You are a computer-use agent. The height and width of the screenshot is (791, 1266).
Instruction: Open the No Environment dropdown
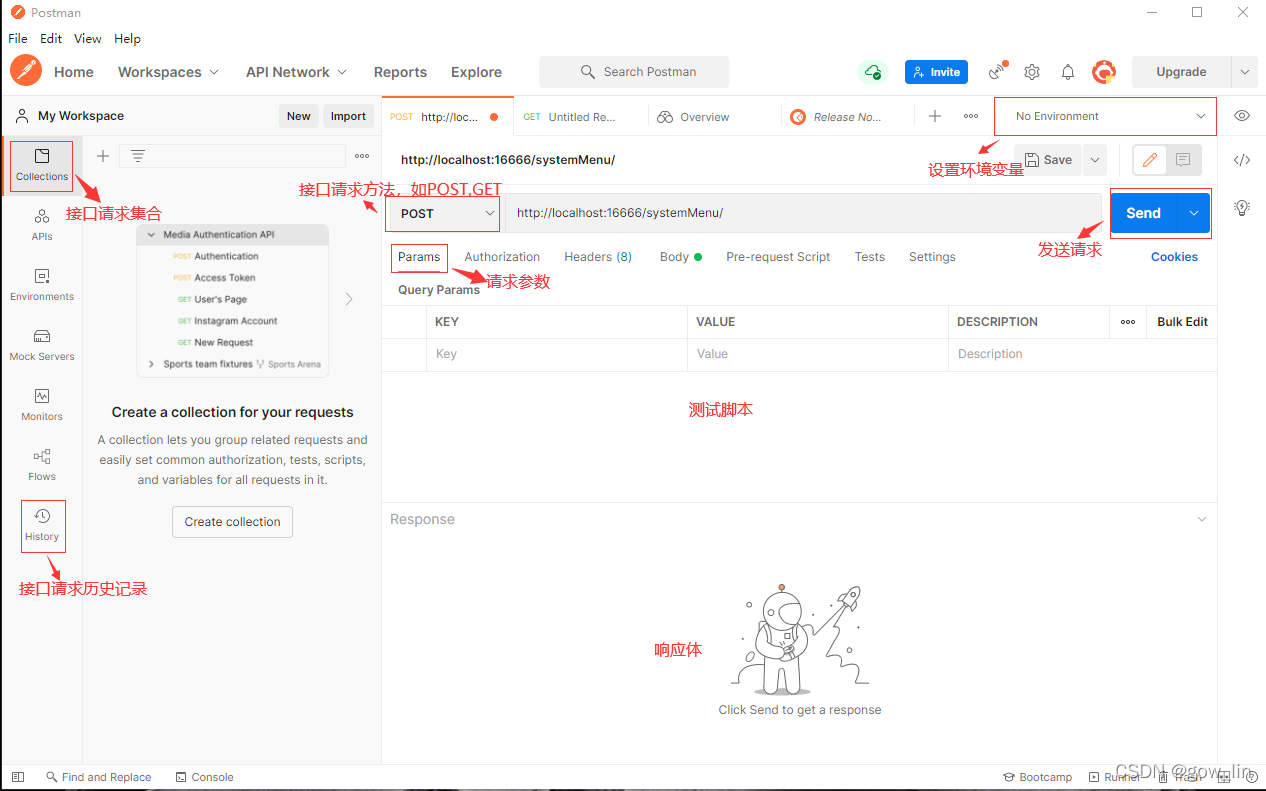click(x=1105, y=116)
